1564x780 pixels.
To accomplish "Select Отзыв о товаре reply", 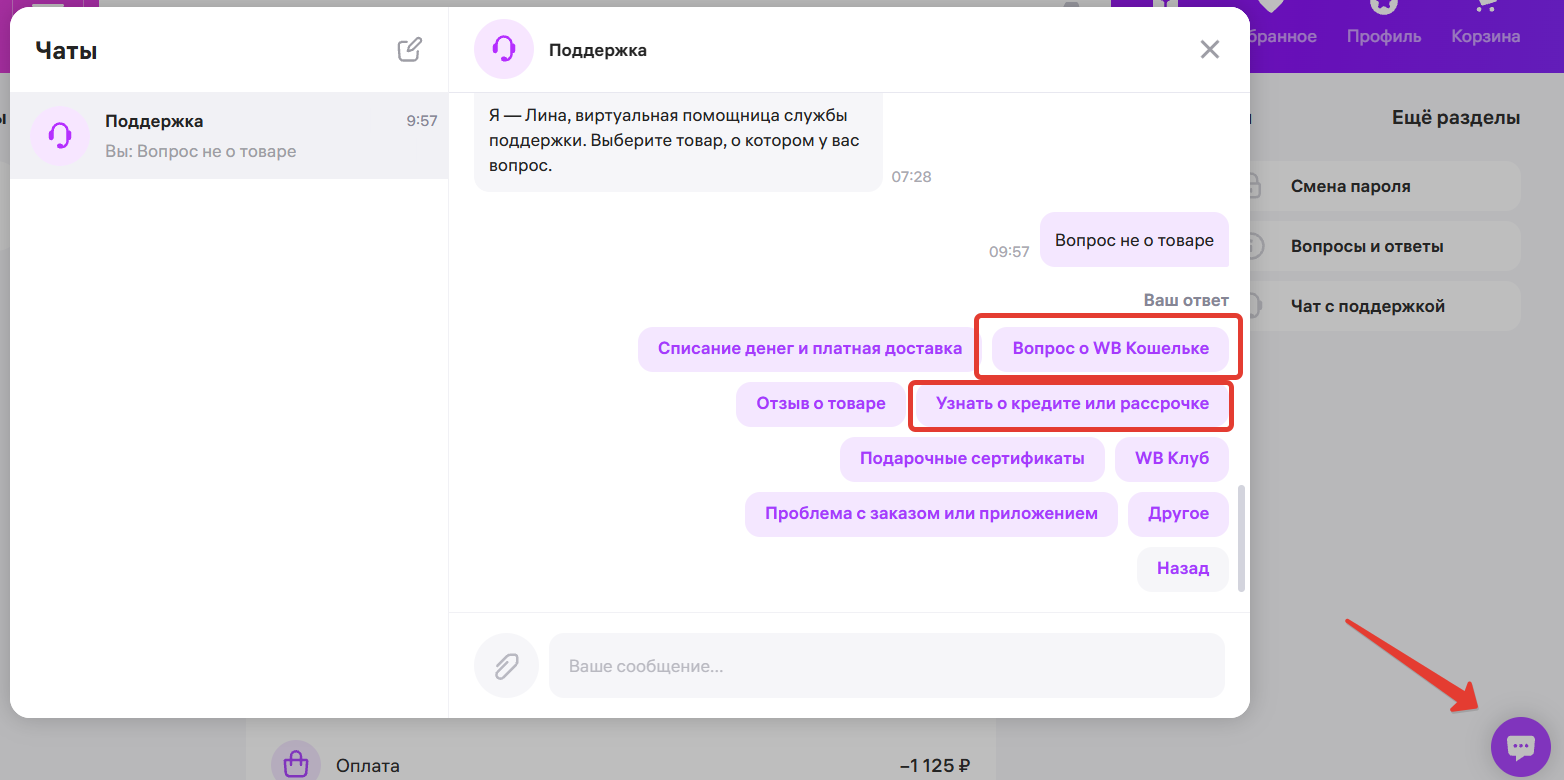I will point(821,404).
